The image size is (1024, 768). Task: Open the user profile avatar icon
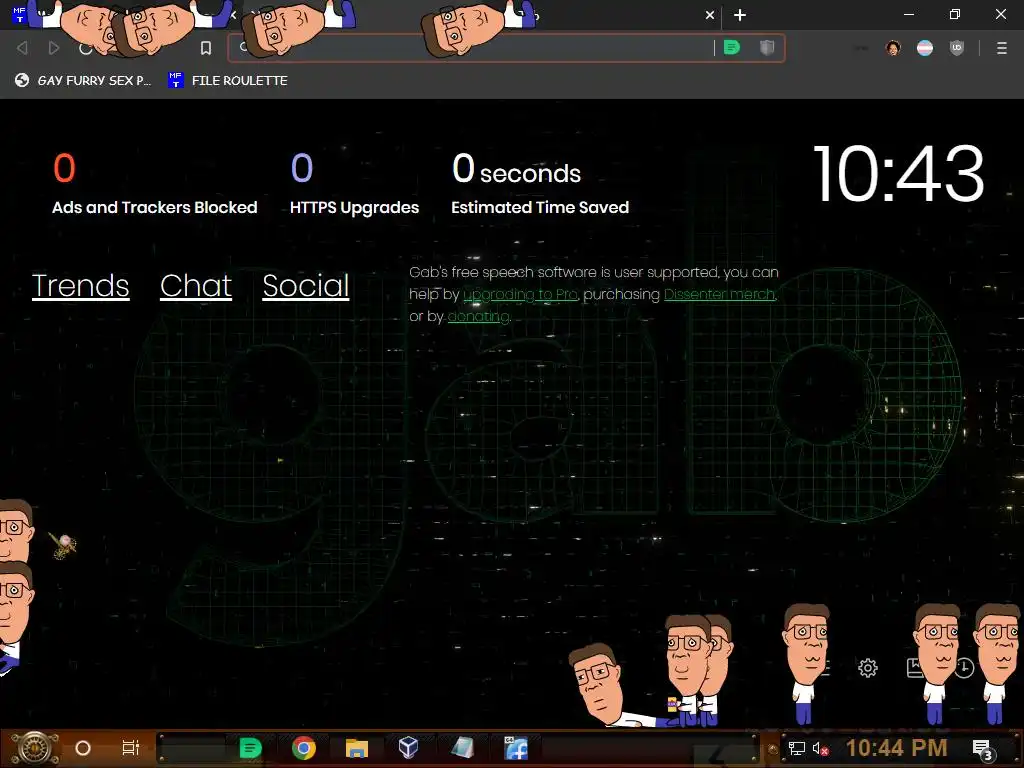(x=893, y=48)
